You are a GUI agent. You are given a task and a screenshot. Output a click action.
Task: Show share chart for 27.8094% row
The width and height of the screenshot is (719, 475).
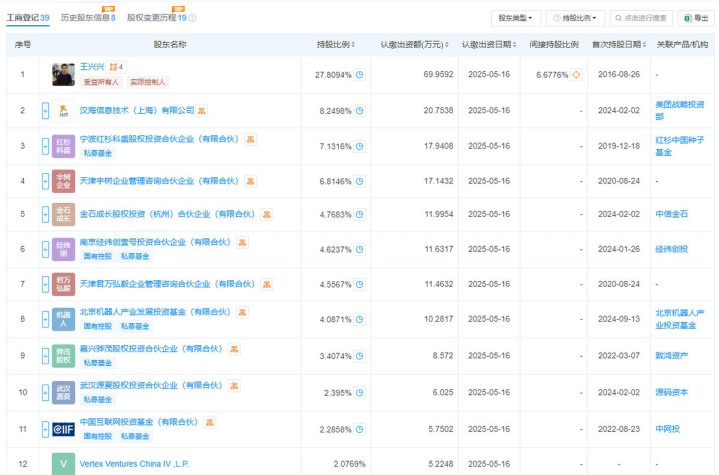(x=360, y=74)
